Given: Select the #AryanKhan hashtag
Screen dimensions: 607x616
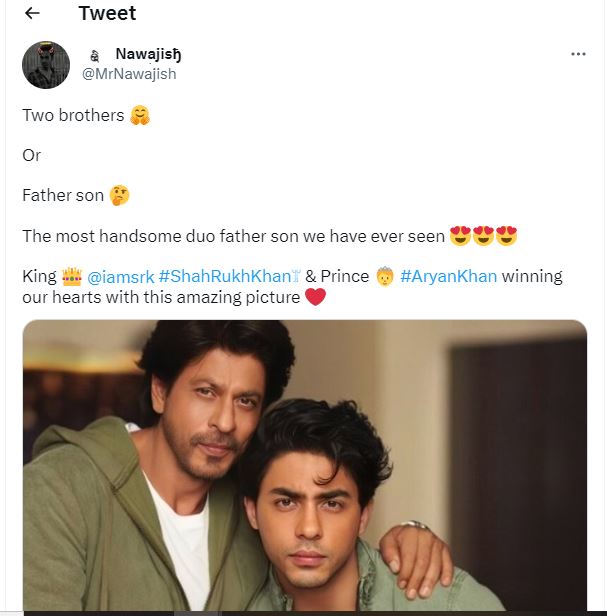Looking at the screenshot, I should tap(448, 276).
